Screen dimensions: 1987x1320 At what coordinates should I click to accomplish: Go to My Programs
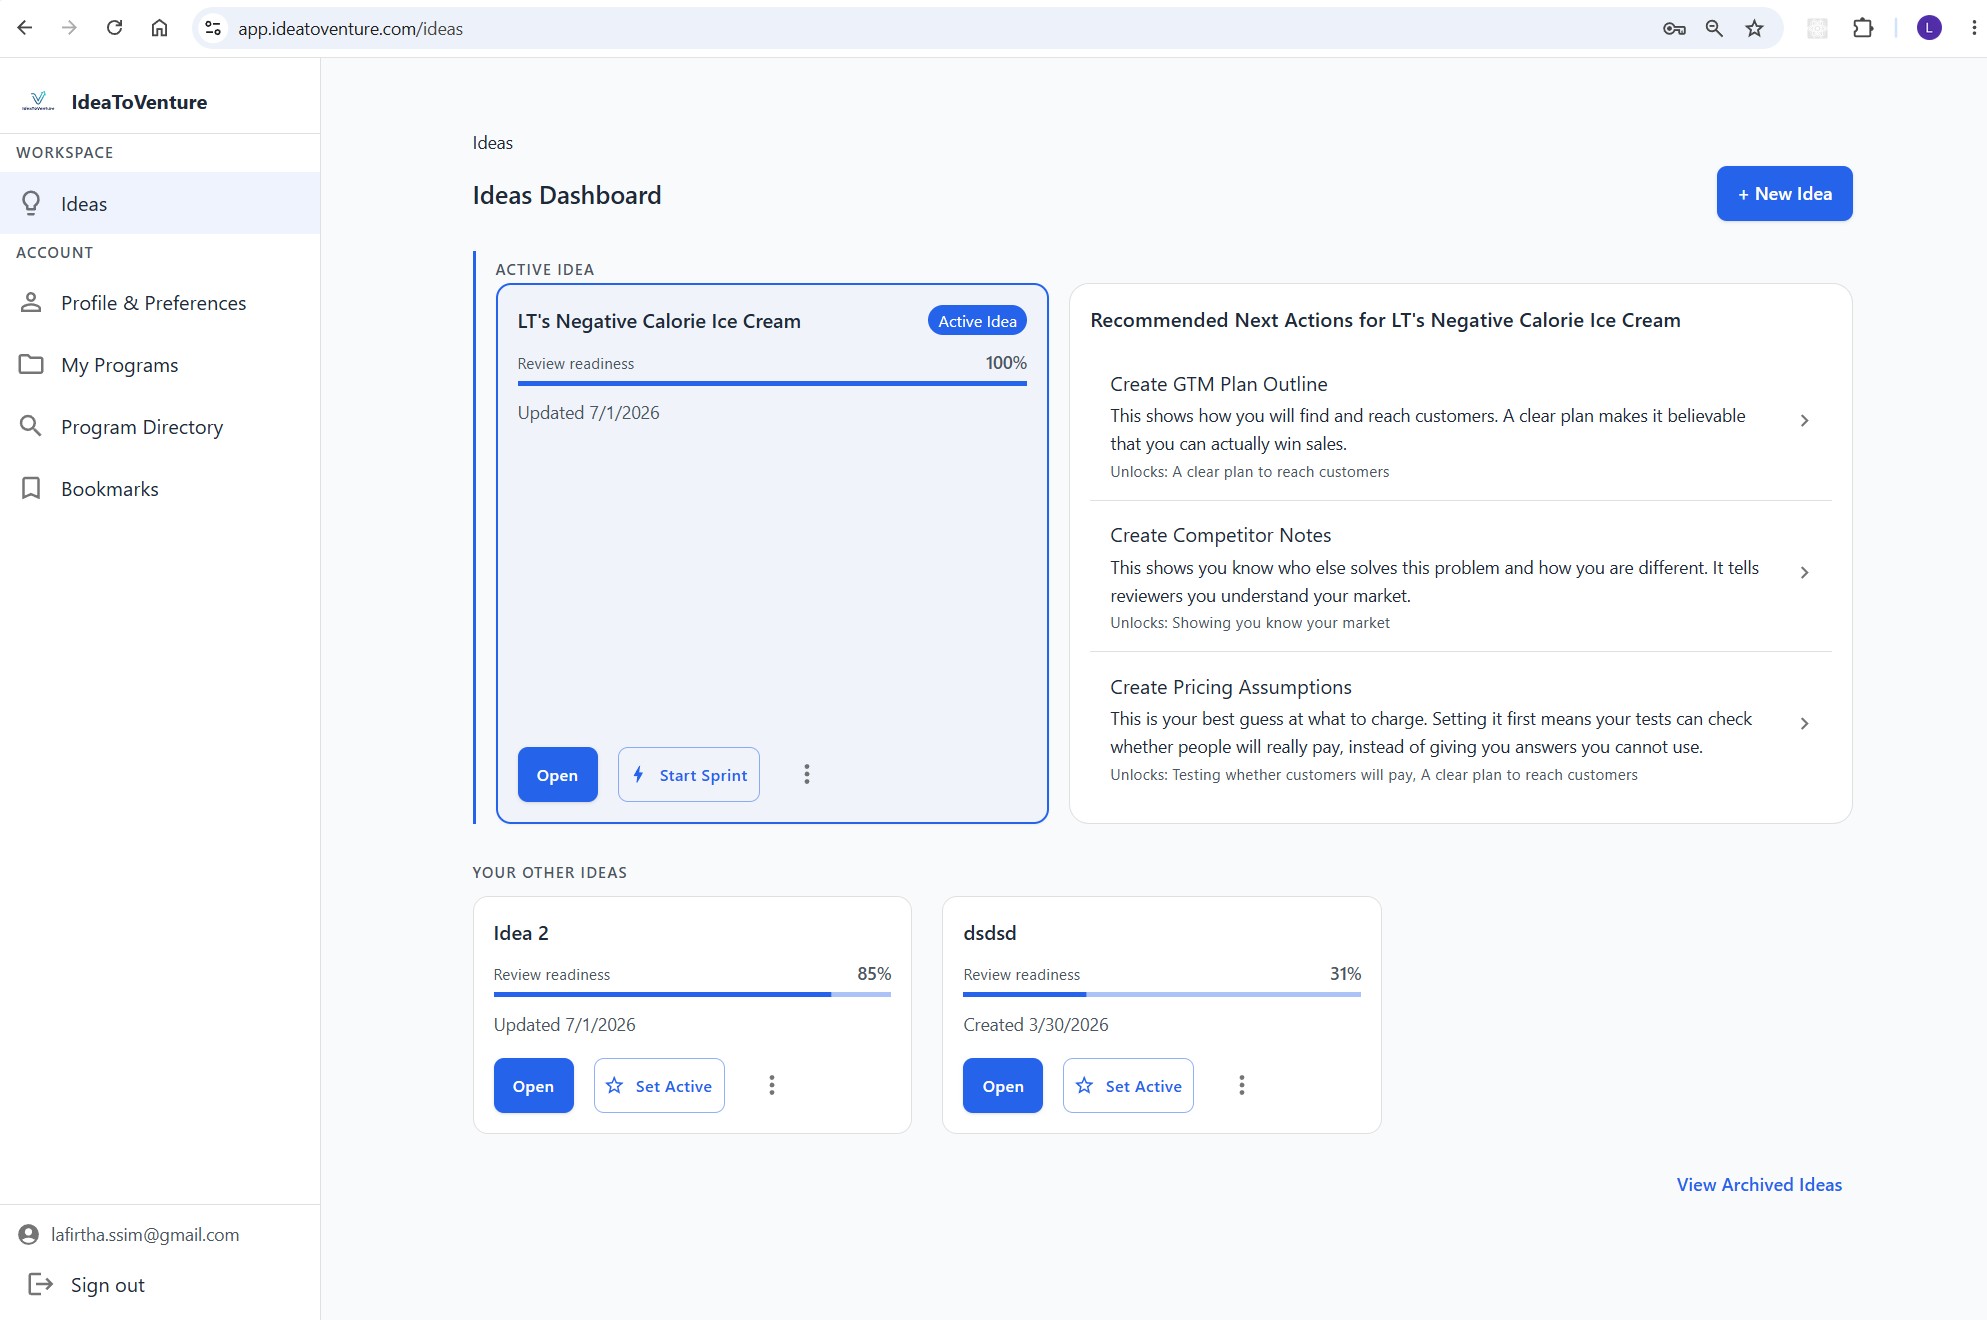click(x=160, y=364)
